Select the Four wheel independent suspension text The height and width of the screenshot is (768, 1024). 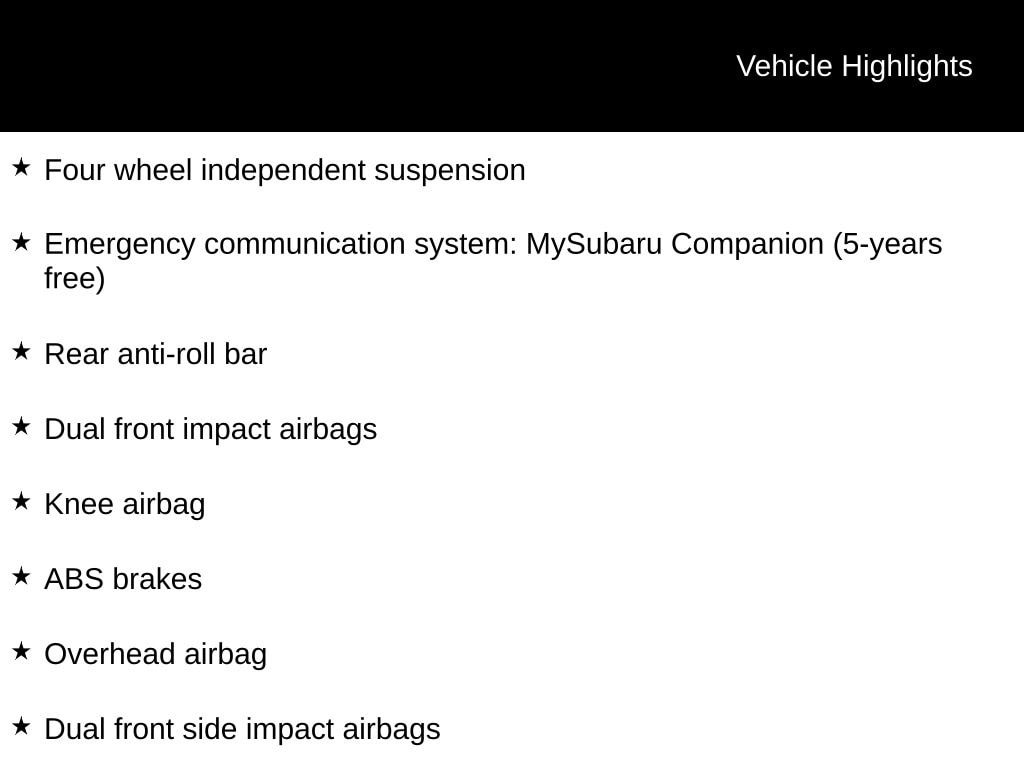click(x=285, y=170)
